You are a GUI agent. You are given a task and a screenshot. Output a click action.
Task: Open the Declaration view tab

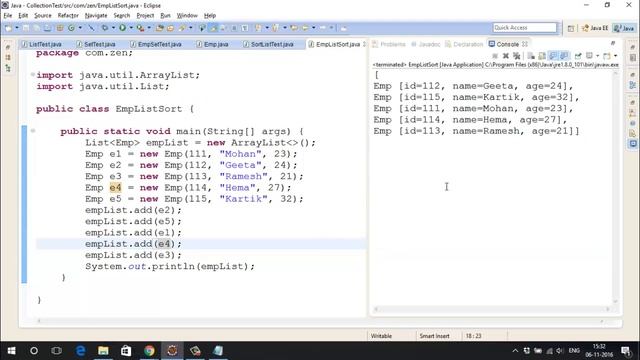pyautogui.click(x=464, y=44)
